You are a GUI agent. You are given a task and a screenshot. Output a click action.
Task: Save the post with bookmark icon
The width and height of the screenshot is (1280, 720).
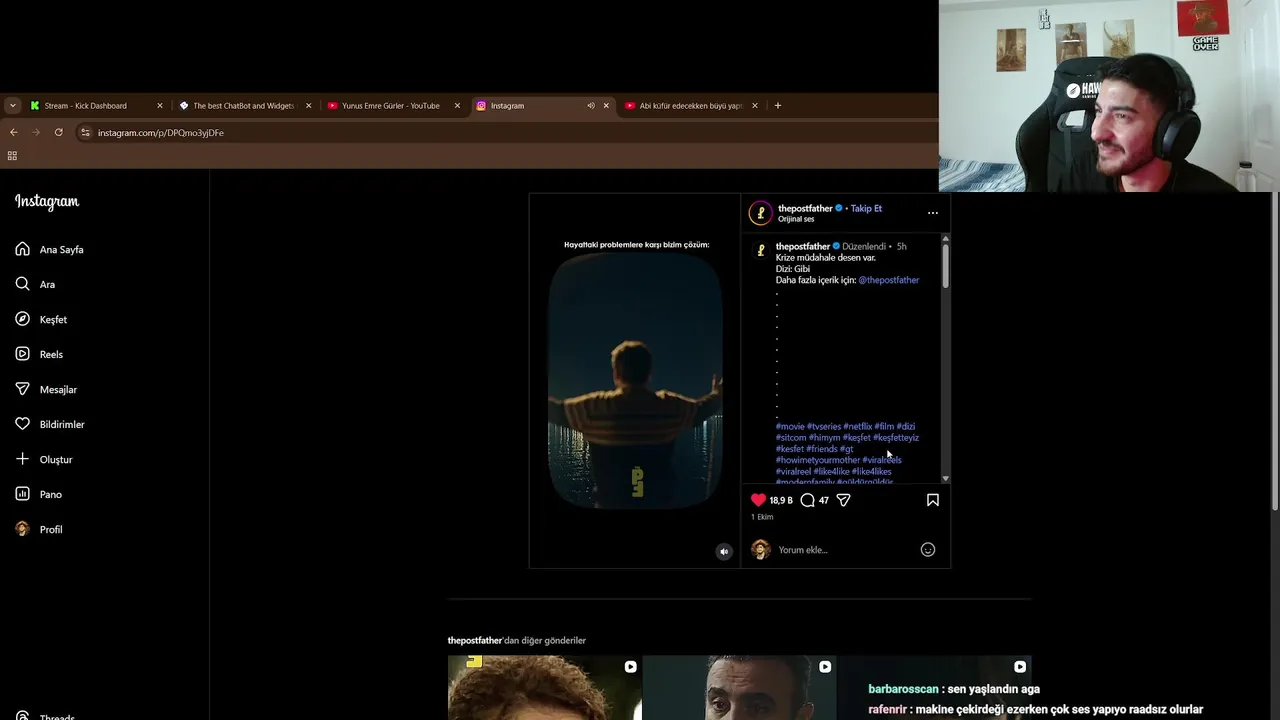pyautogui.click(x=932, y=500)
